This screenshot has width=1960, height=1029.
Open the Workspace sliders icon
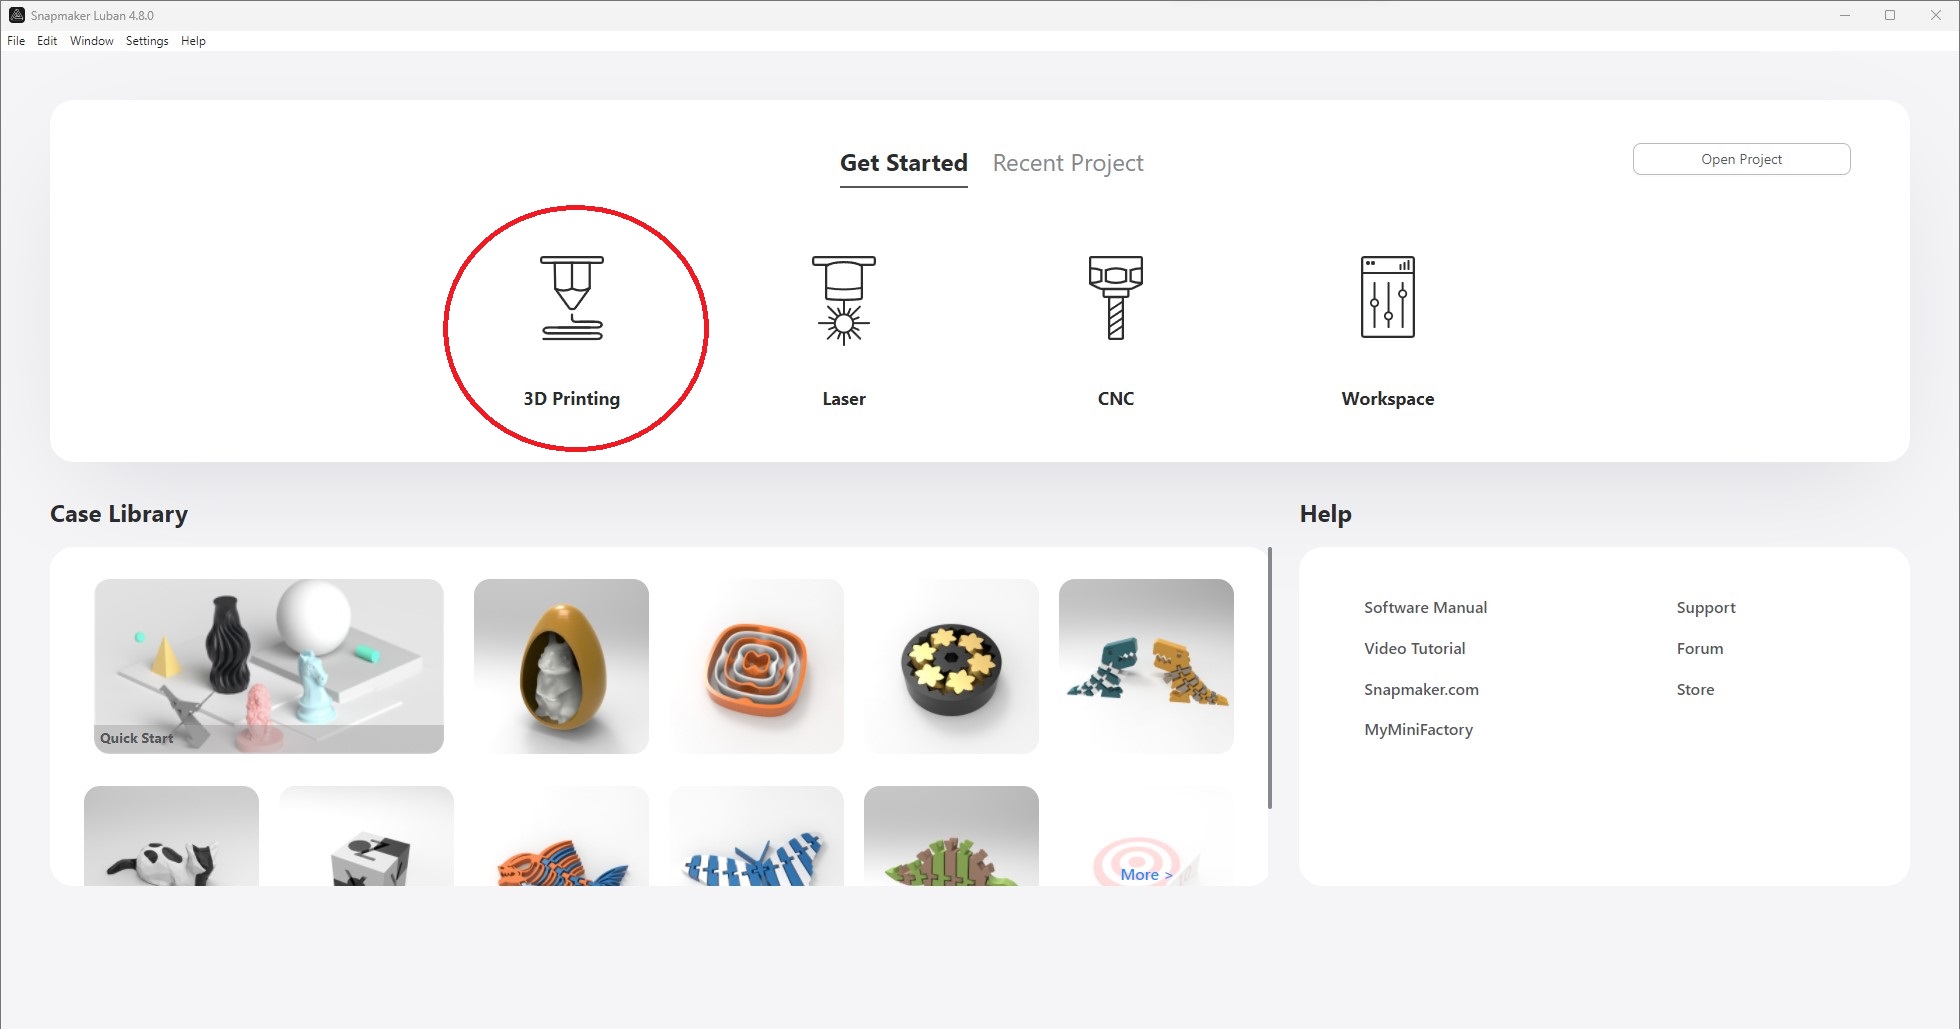(x=1387, y=298)
